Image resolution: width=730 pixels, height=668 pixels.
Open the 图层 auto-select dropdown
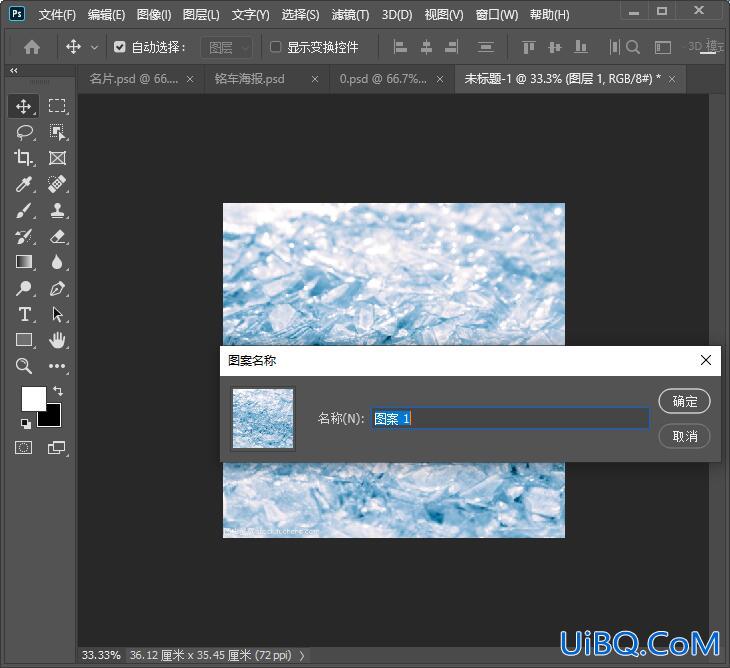point(227,47)
